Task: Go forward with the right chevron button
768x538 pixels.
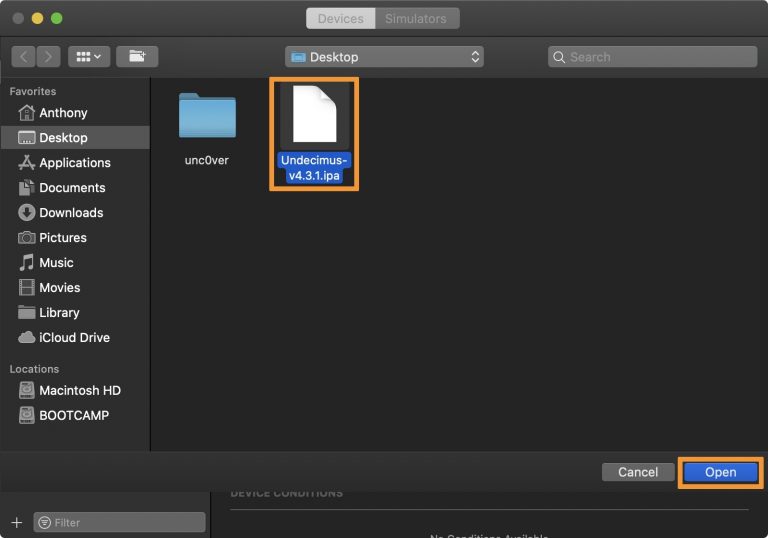Action: [48, 57]
